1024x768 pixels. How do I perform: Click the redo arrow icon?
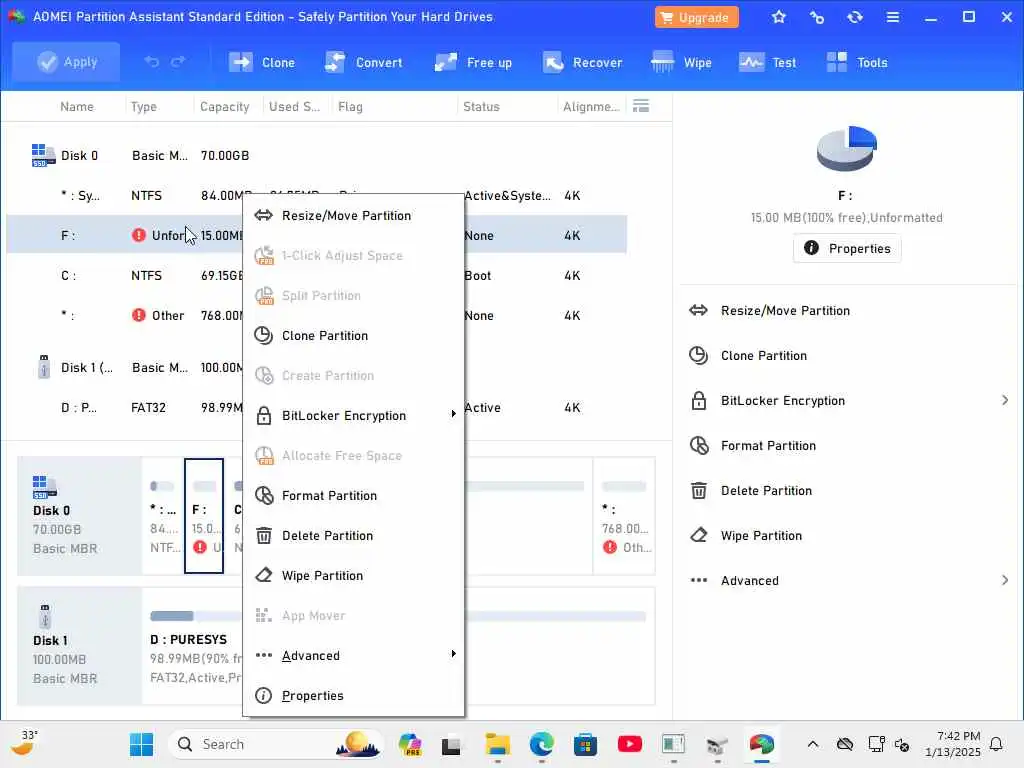(x=178, y=62)
